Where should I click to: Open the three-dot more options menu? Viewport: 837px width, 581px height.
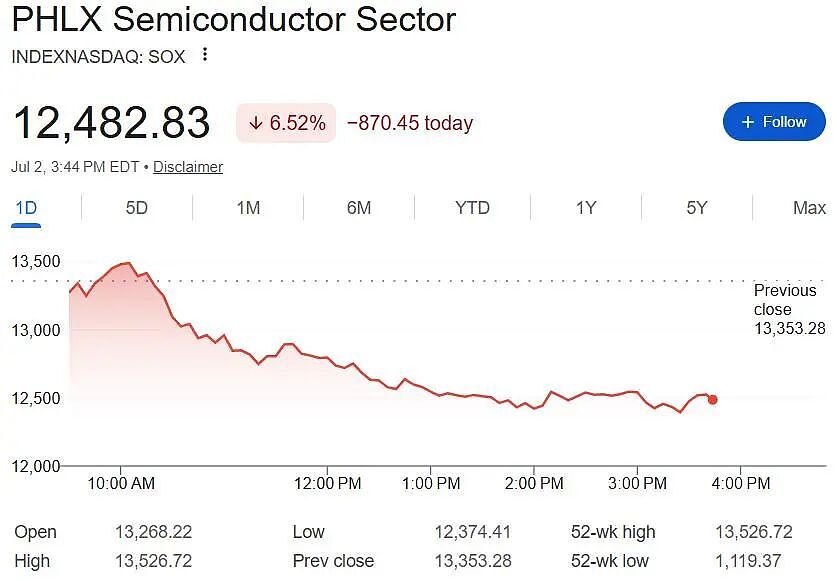coord(205,54)
